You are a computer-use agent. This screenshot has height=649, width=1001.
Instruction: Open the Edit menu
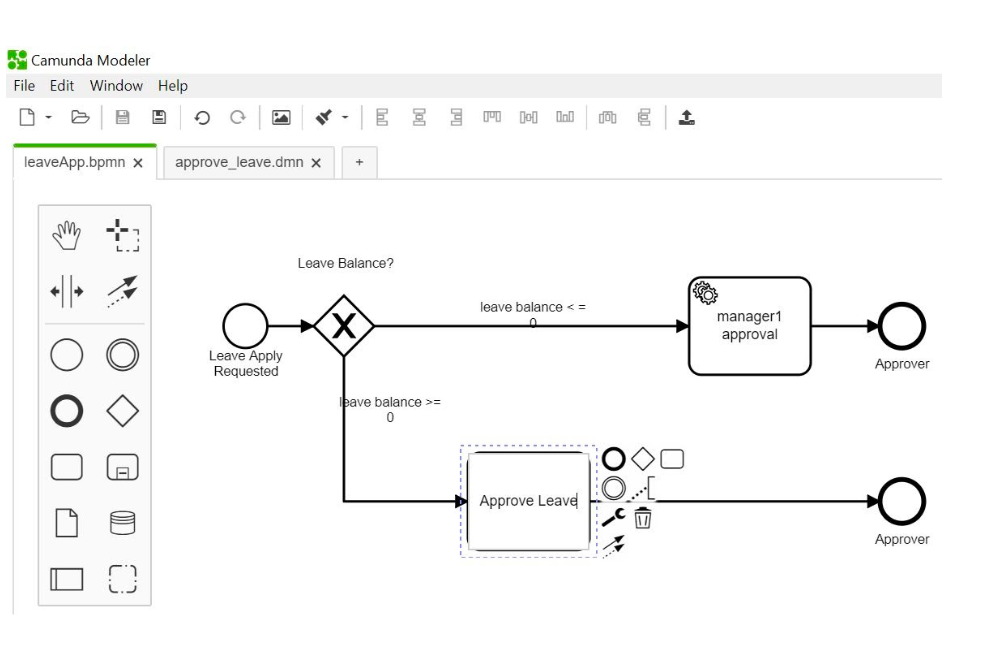[x=61, y=85]
